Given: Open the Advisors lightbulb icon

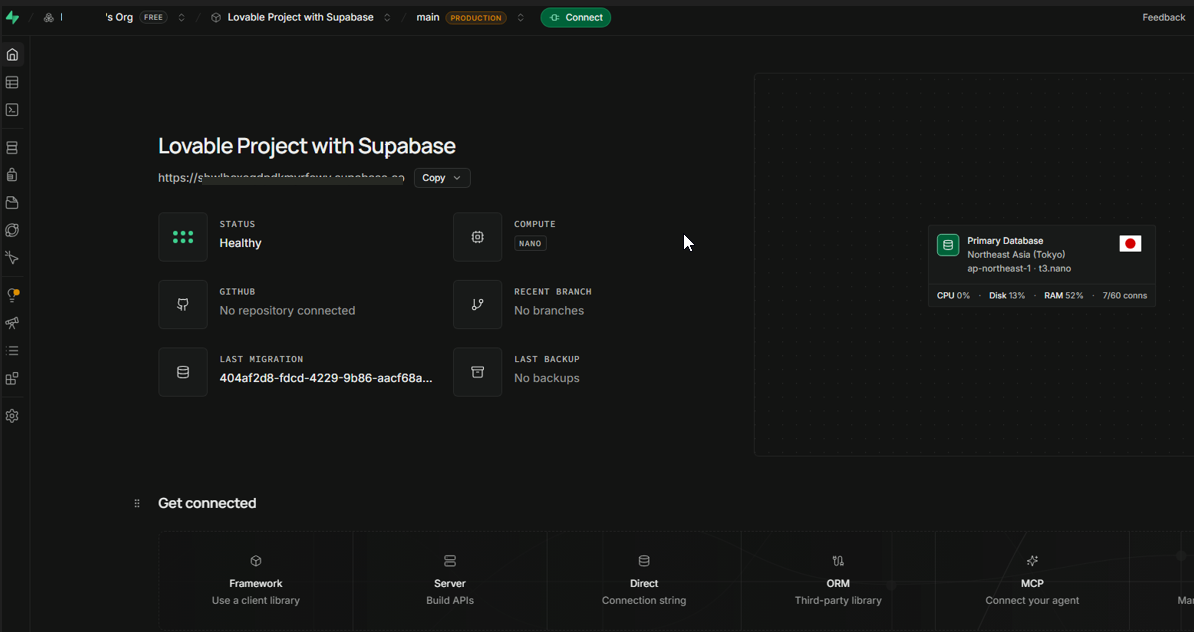Looking at the screenshot, I should (x=12, y=295).
